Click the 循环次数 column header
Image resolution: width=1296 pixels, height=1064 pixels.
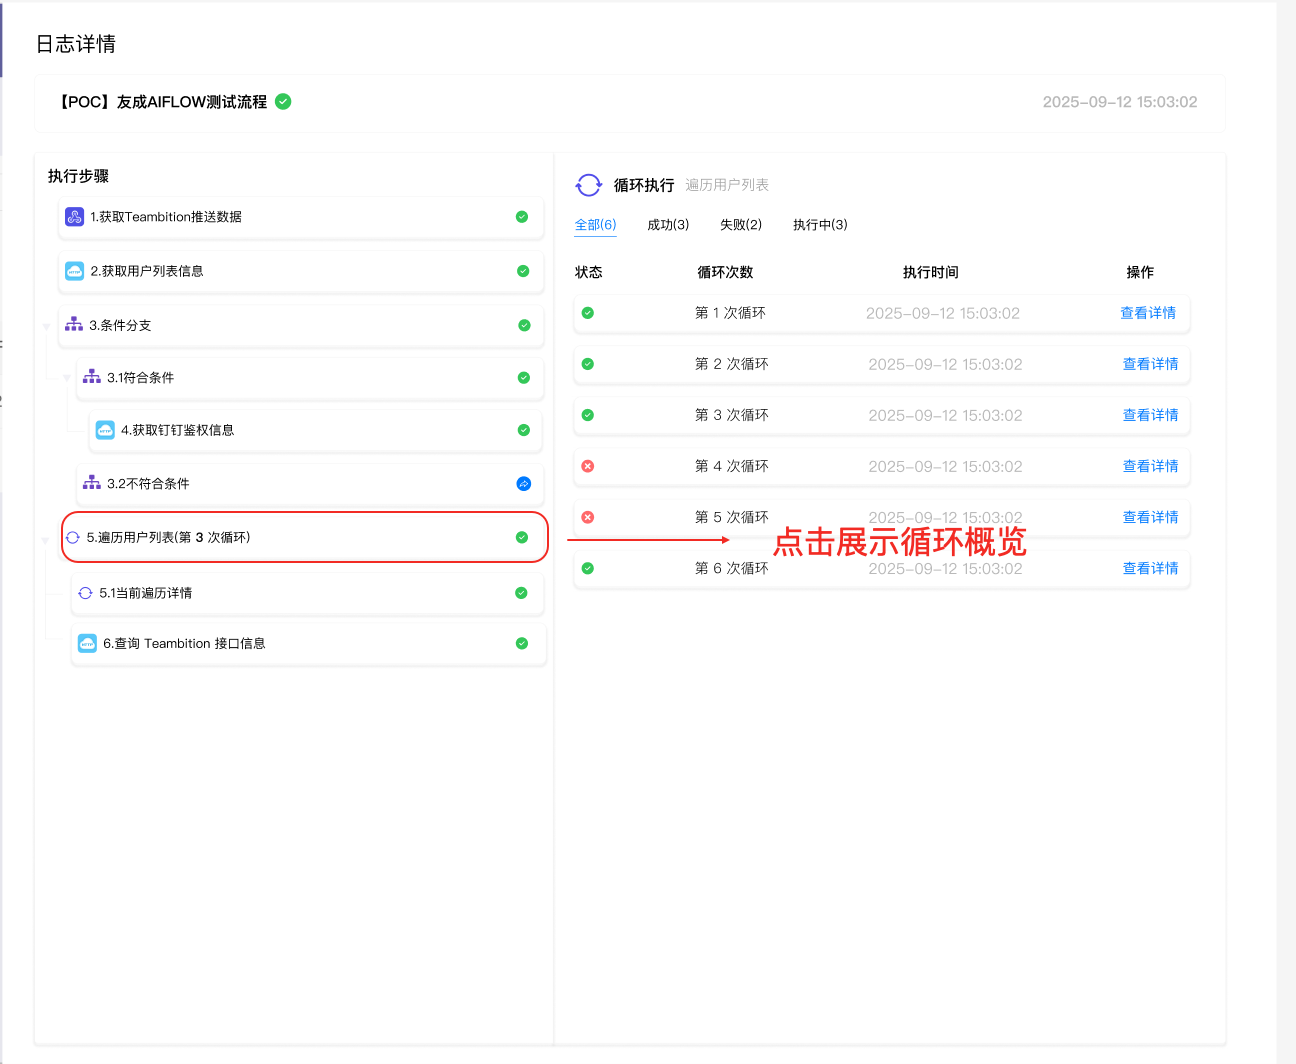[x=725, y=272]
